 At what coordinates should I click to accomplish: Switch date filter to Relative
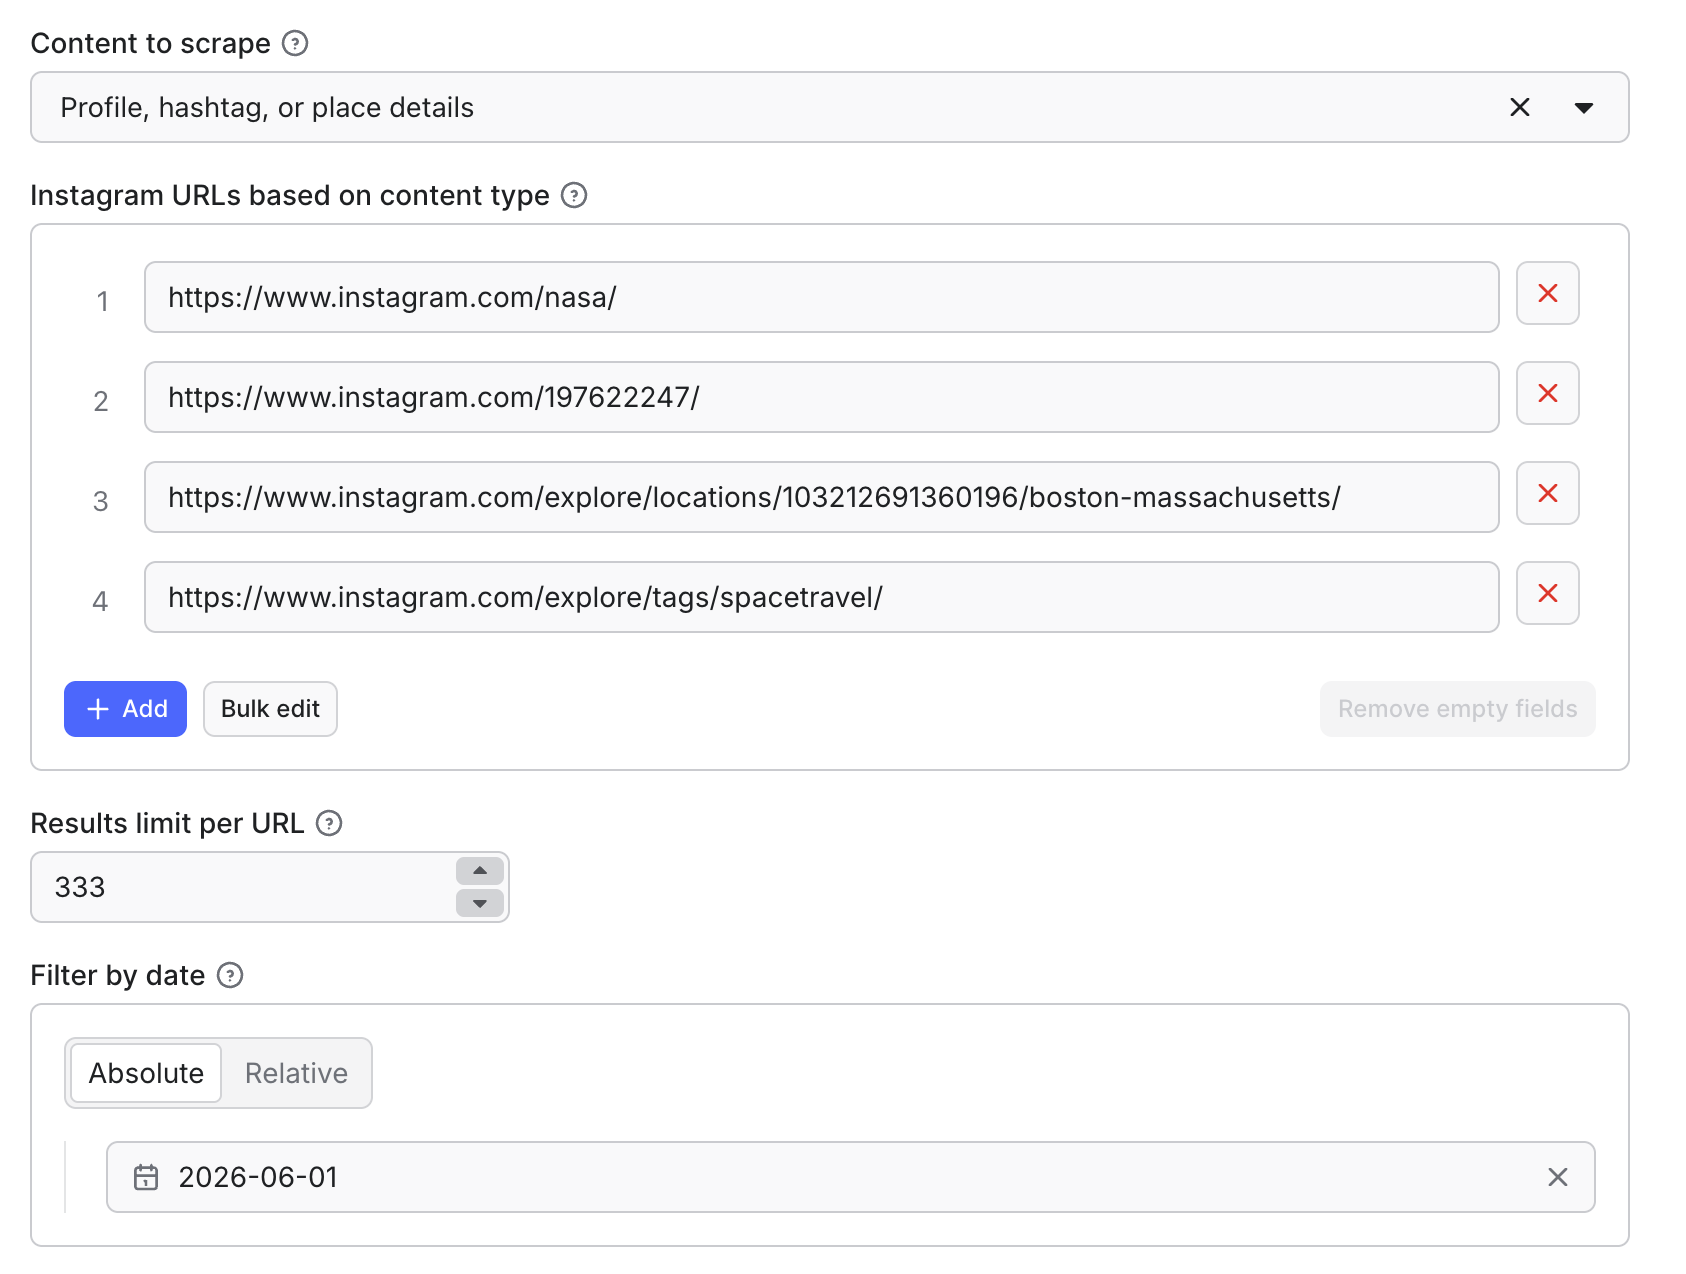point(296,1073)
